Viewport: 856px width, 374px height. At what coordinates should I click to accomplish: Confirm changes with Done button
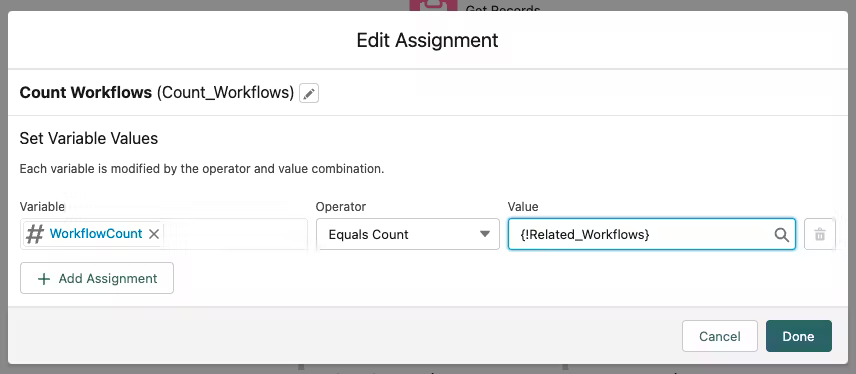point(798,336)
